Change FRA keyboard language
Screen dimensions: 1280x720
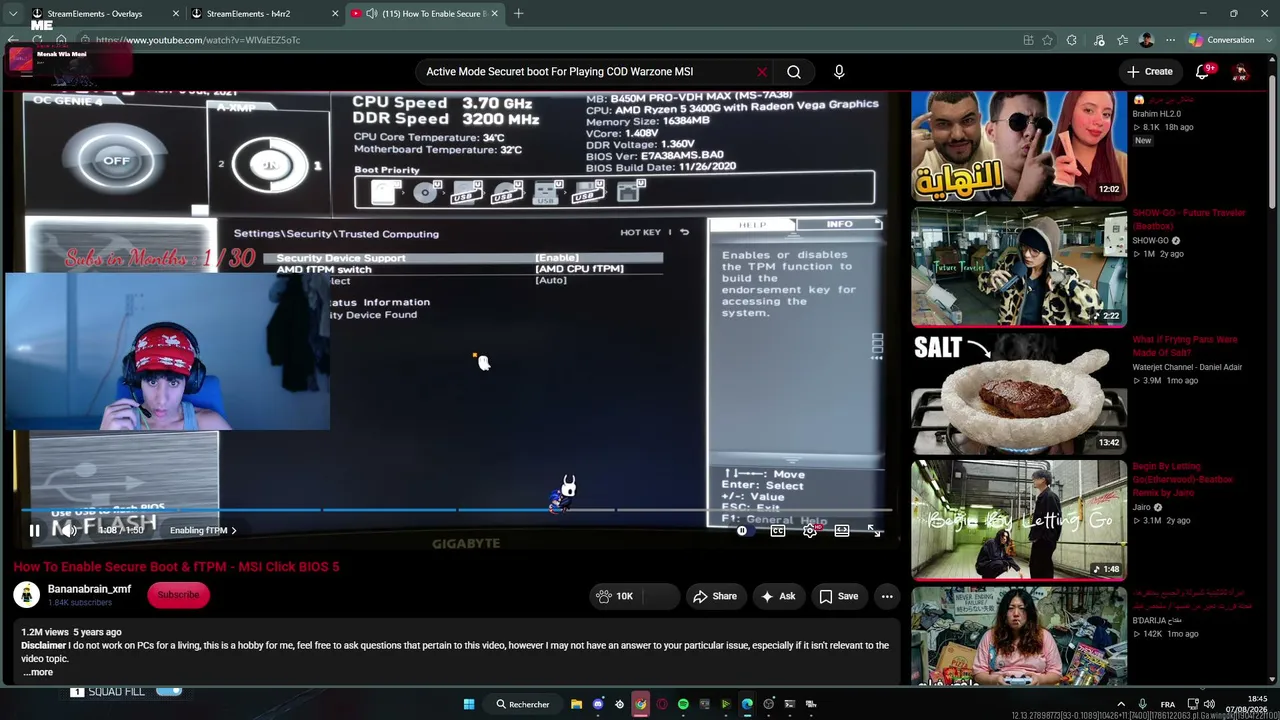click(1167, 704)
